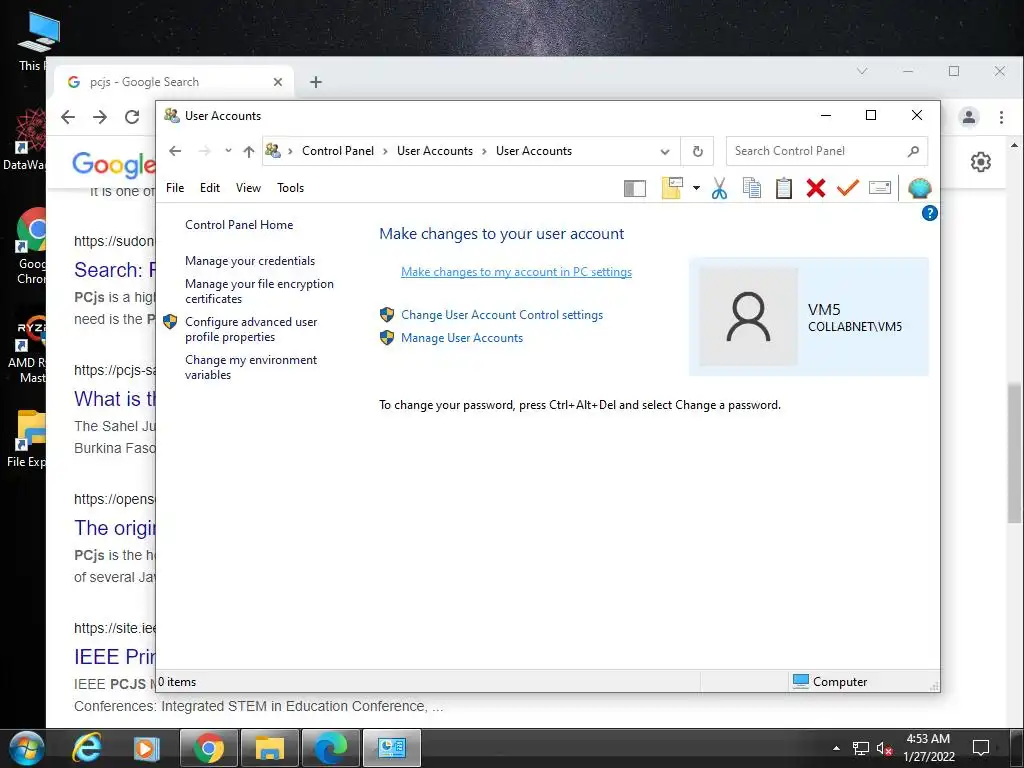The height and width of the screenshot is (768, 1024).
Task: Click Make changes to my account in PC settings
Action: pyautogui.click(x=517, y=272)
